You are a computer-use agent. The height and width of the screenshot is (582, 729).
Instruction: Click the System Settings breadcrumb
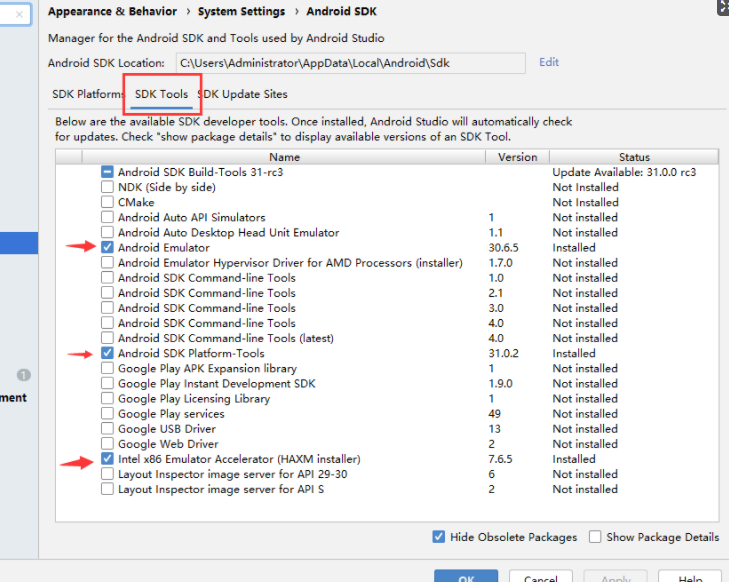[241, 11]
